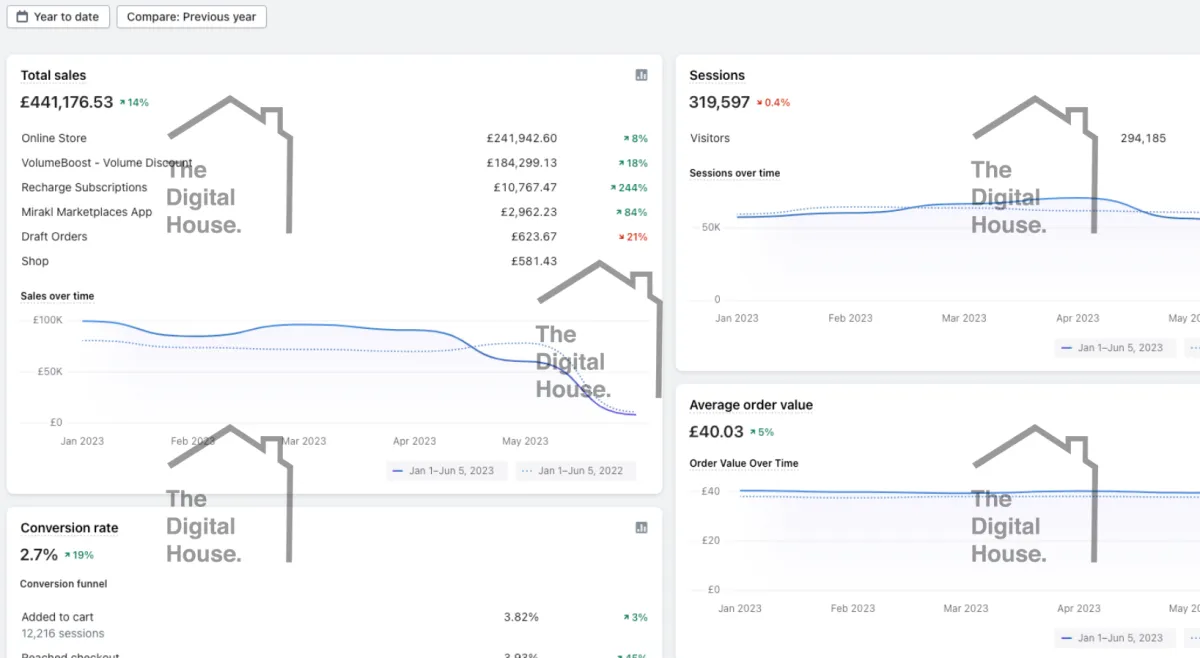The height and width of the screenshot is (658, 1200).
Task: Toggle the 2023 legend under Order Value Over Time
Action: (1113, 638)
